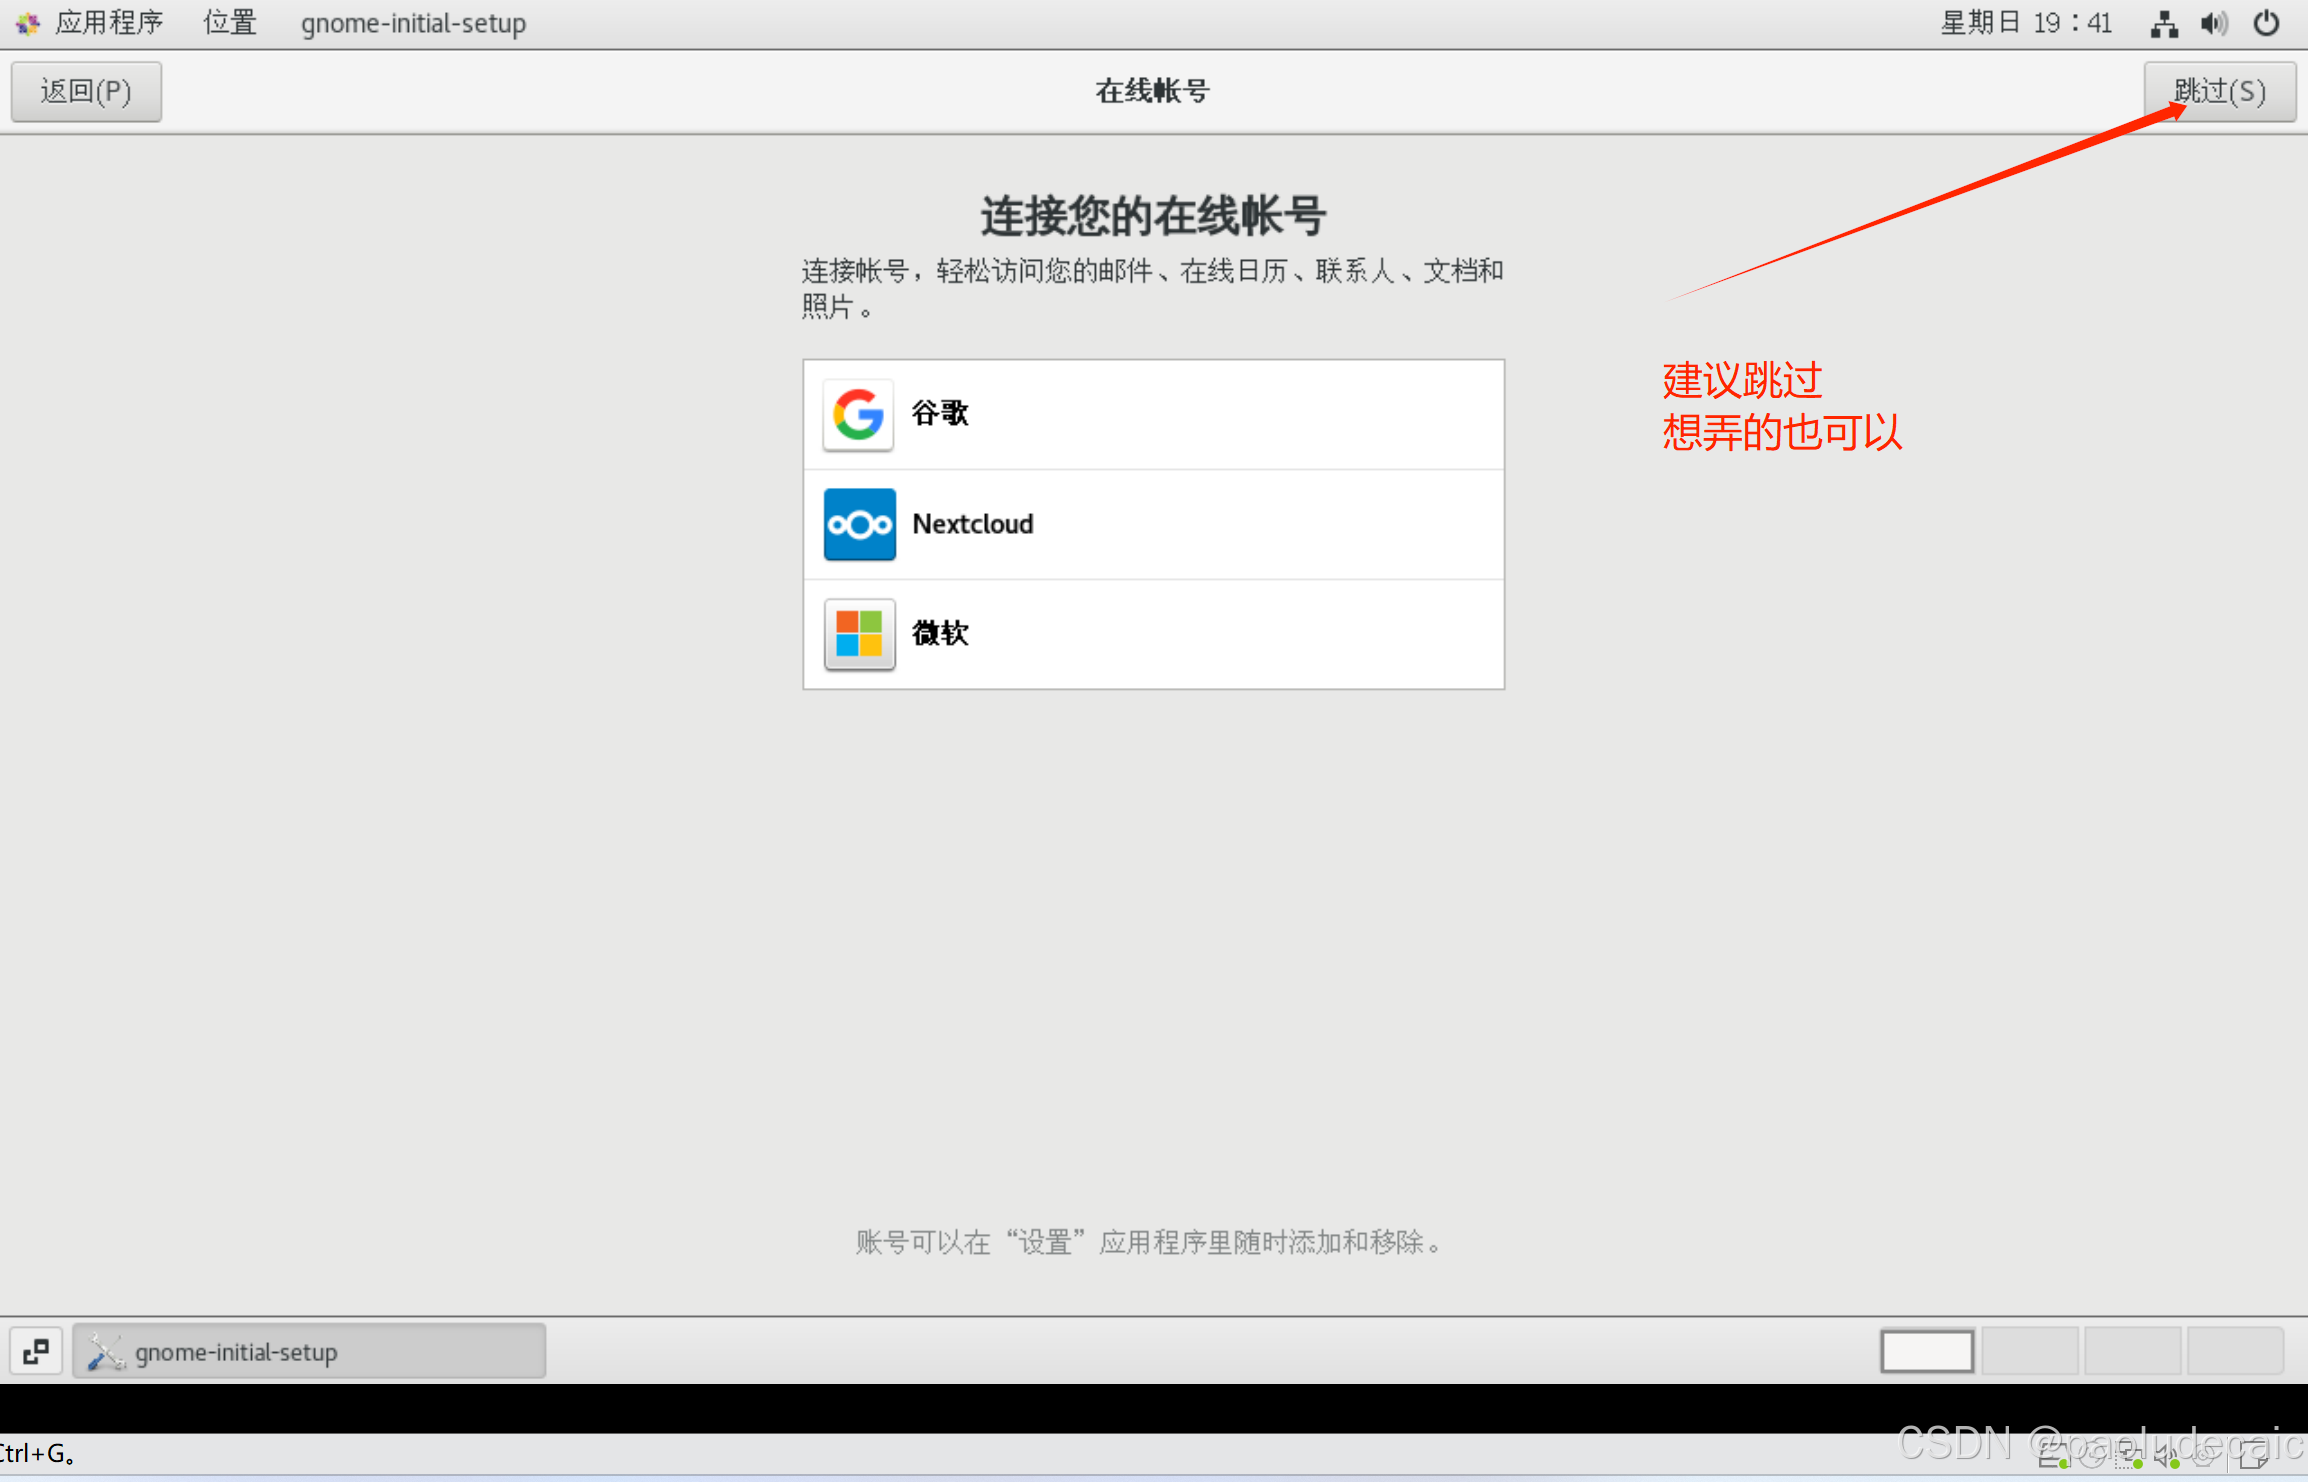The height and width of the screenshot is (1482, 2308).
Task: Open gnome-initial-setup app menu in top bar
Action: pos(413,23)
